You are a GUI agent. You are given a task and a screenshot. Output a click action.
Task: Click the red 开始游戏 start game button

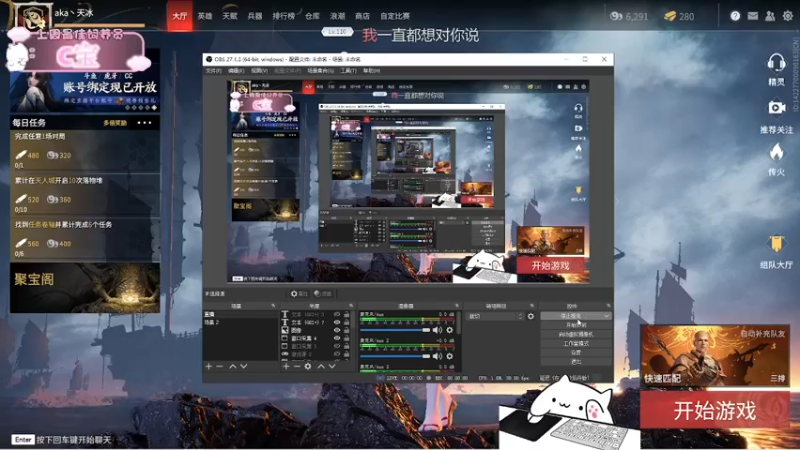click(715, 410)
